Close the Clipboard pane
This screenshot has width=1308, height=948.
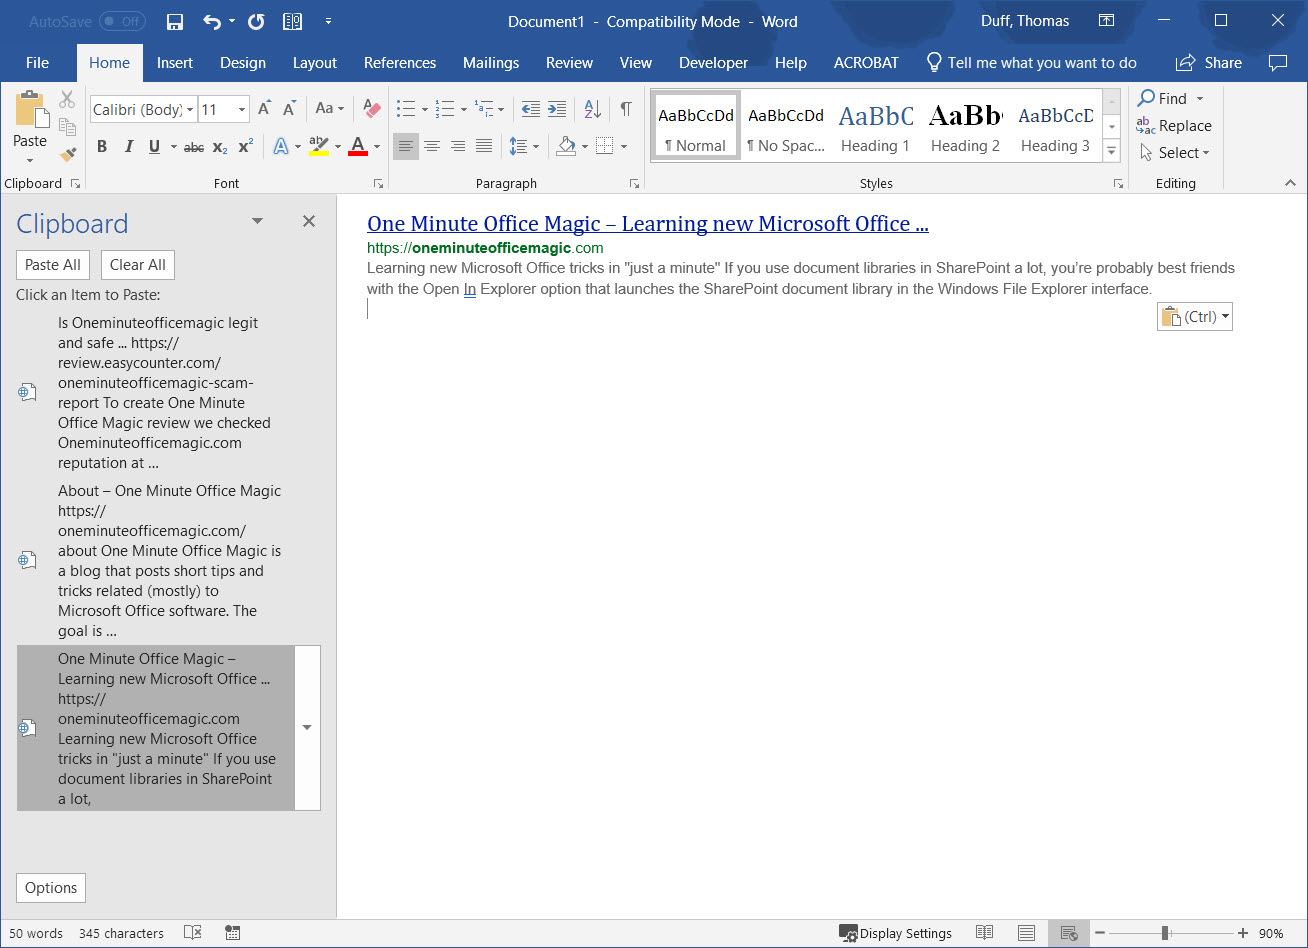point(308,221)
